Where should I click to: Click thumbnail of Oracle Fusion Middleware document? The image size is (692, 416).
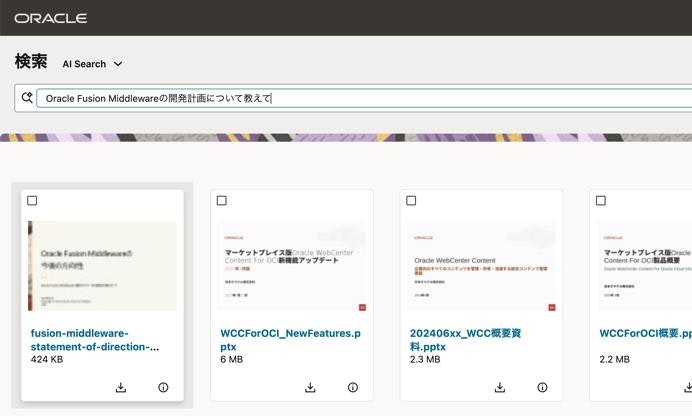pos(102,266)
